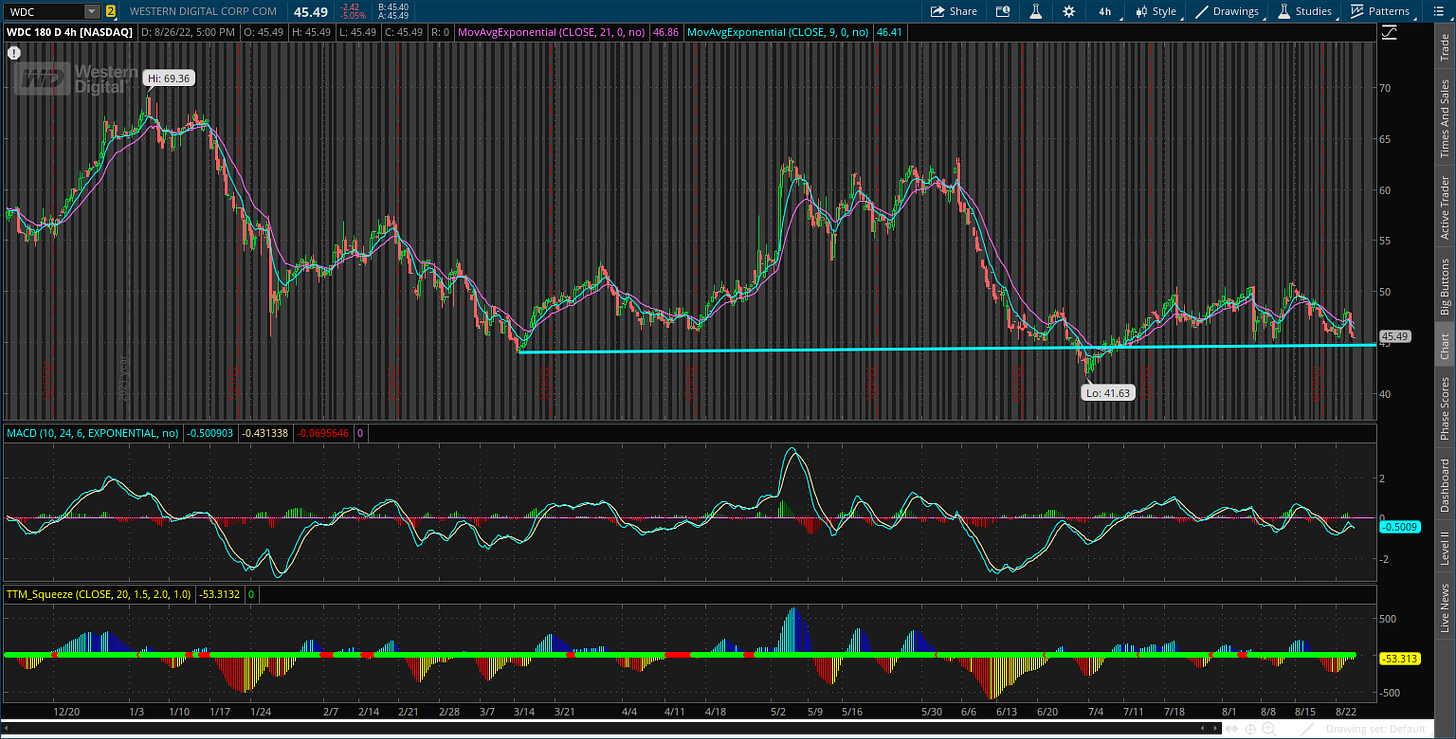Open the Studies menu
1456x739 pixels.
1304,12
